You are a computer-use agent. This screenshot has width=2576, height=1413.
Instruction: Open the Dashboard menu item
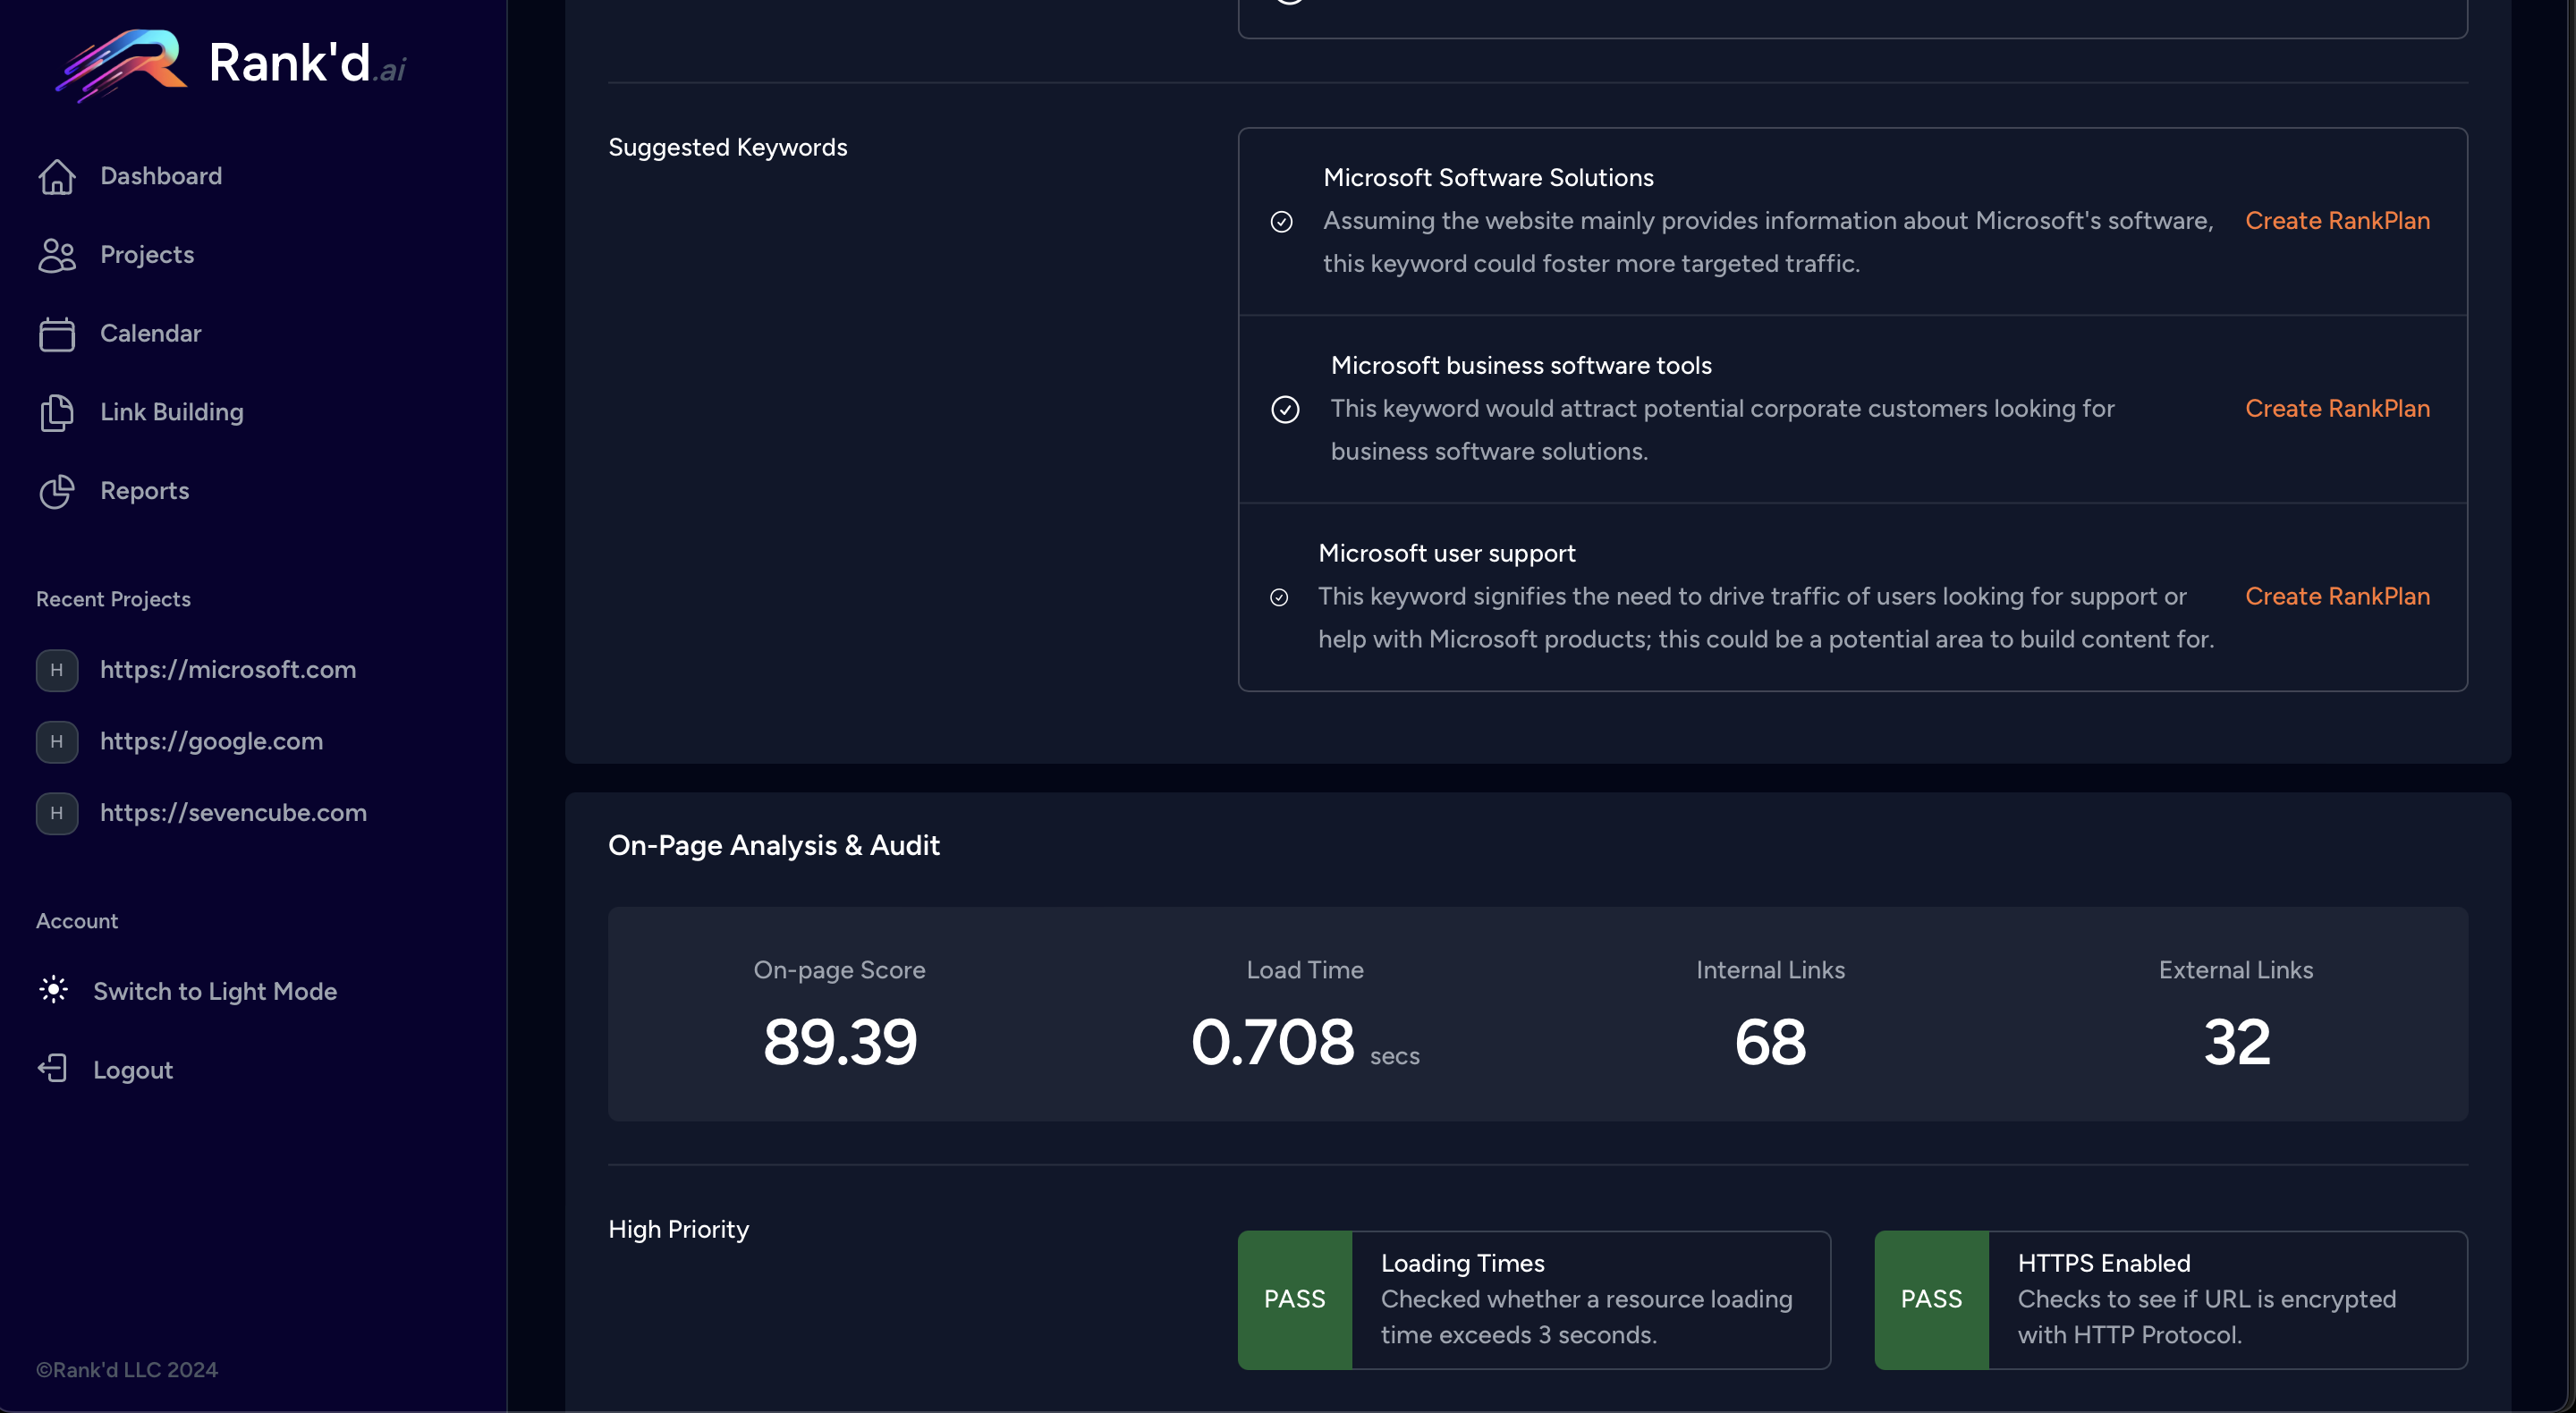[x=161, y=176]
